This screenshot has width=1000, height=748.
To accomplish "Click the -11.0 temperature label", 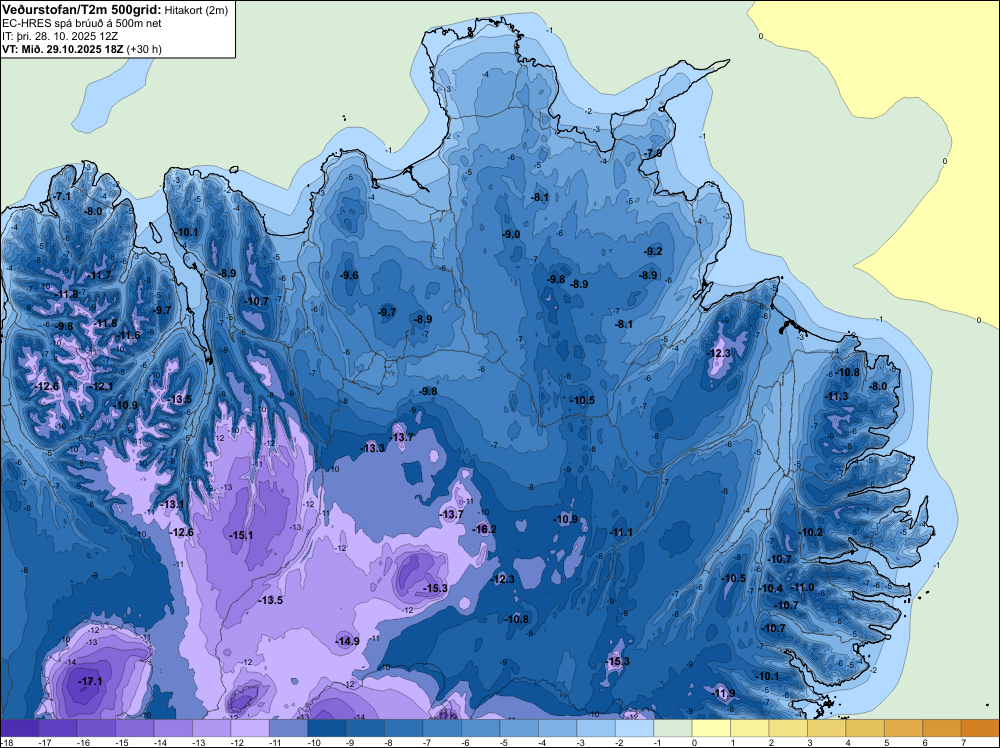I will click(x=802, y=587).
